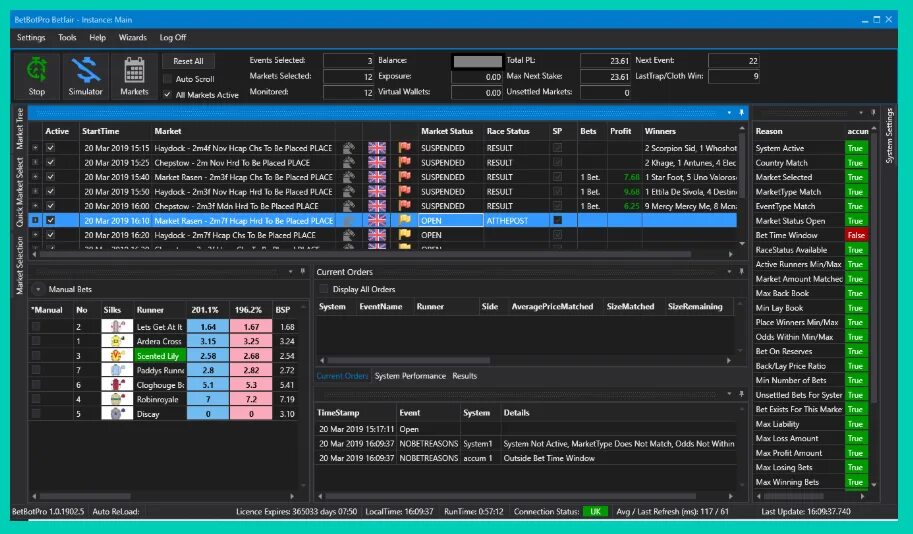Pin the Manual Bets panel

tap(303, 271)
